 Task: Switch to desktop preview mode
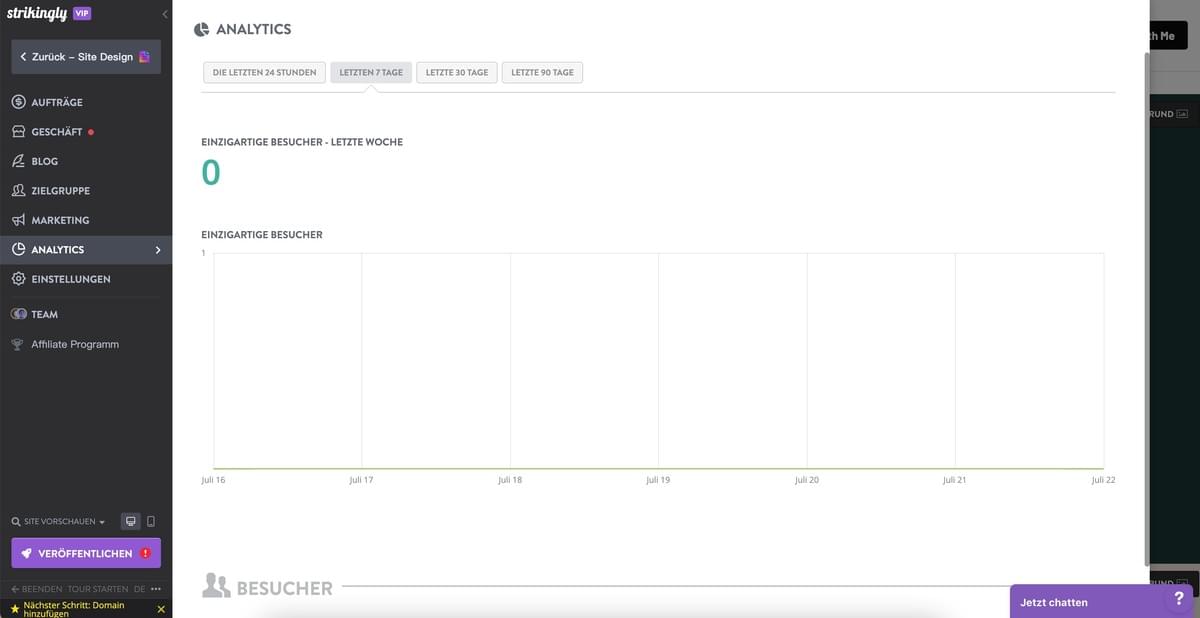tap(130, 521)
